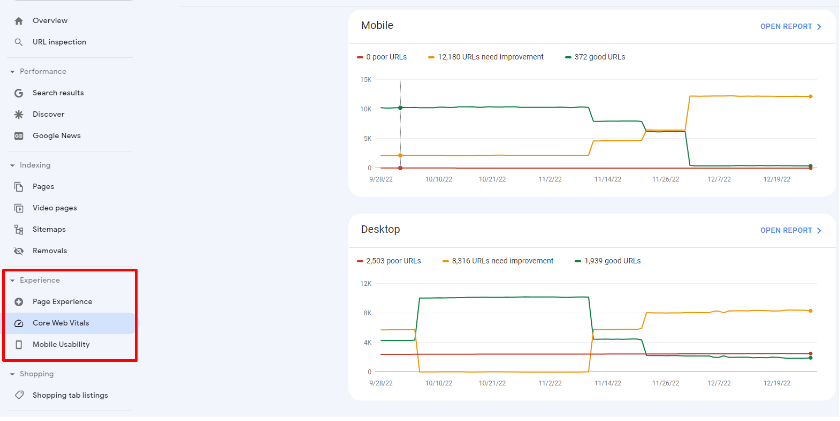Image resolution: width=840 pixels, height=421 pixels.
Task: Open the Page Experience menu item
Action: (x=62, y=301)
